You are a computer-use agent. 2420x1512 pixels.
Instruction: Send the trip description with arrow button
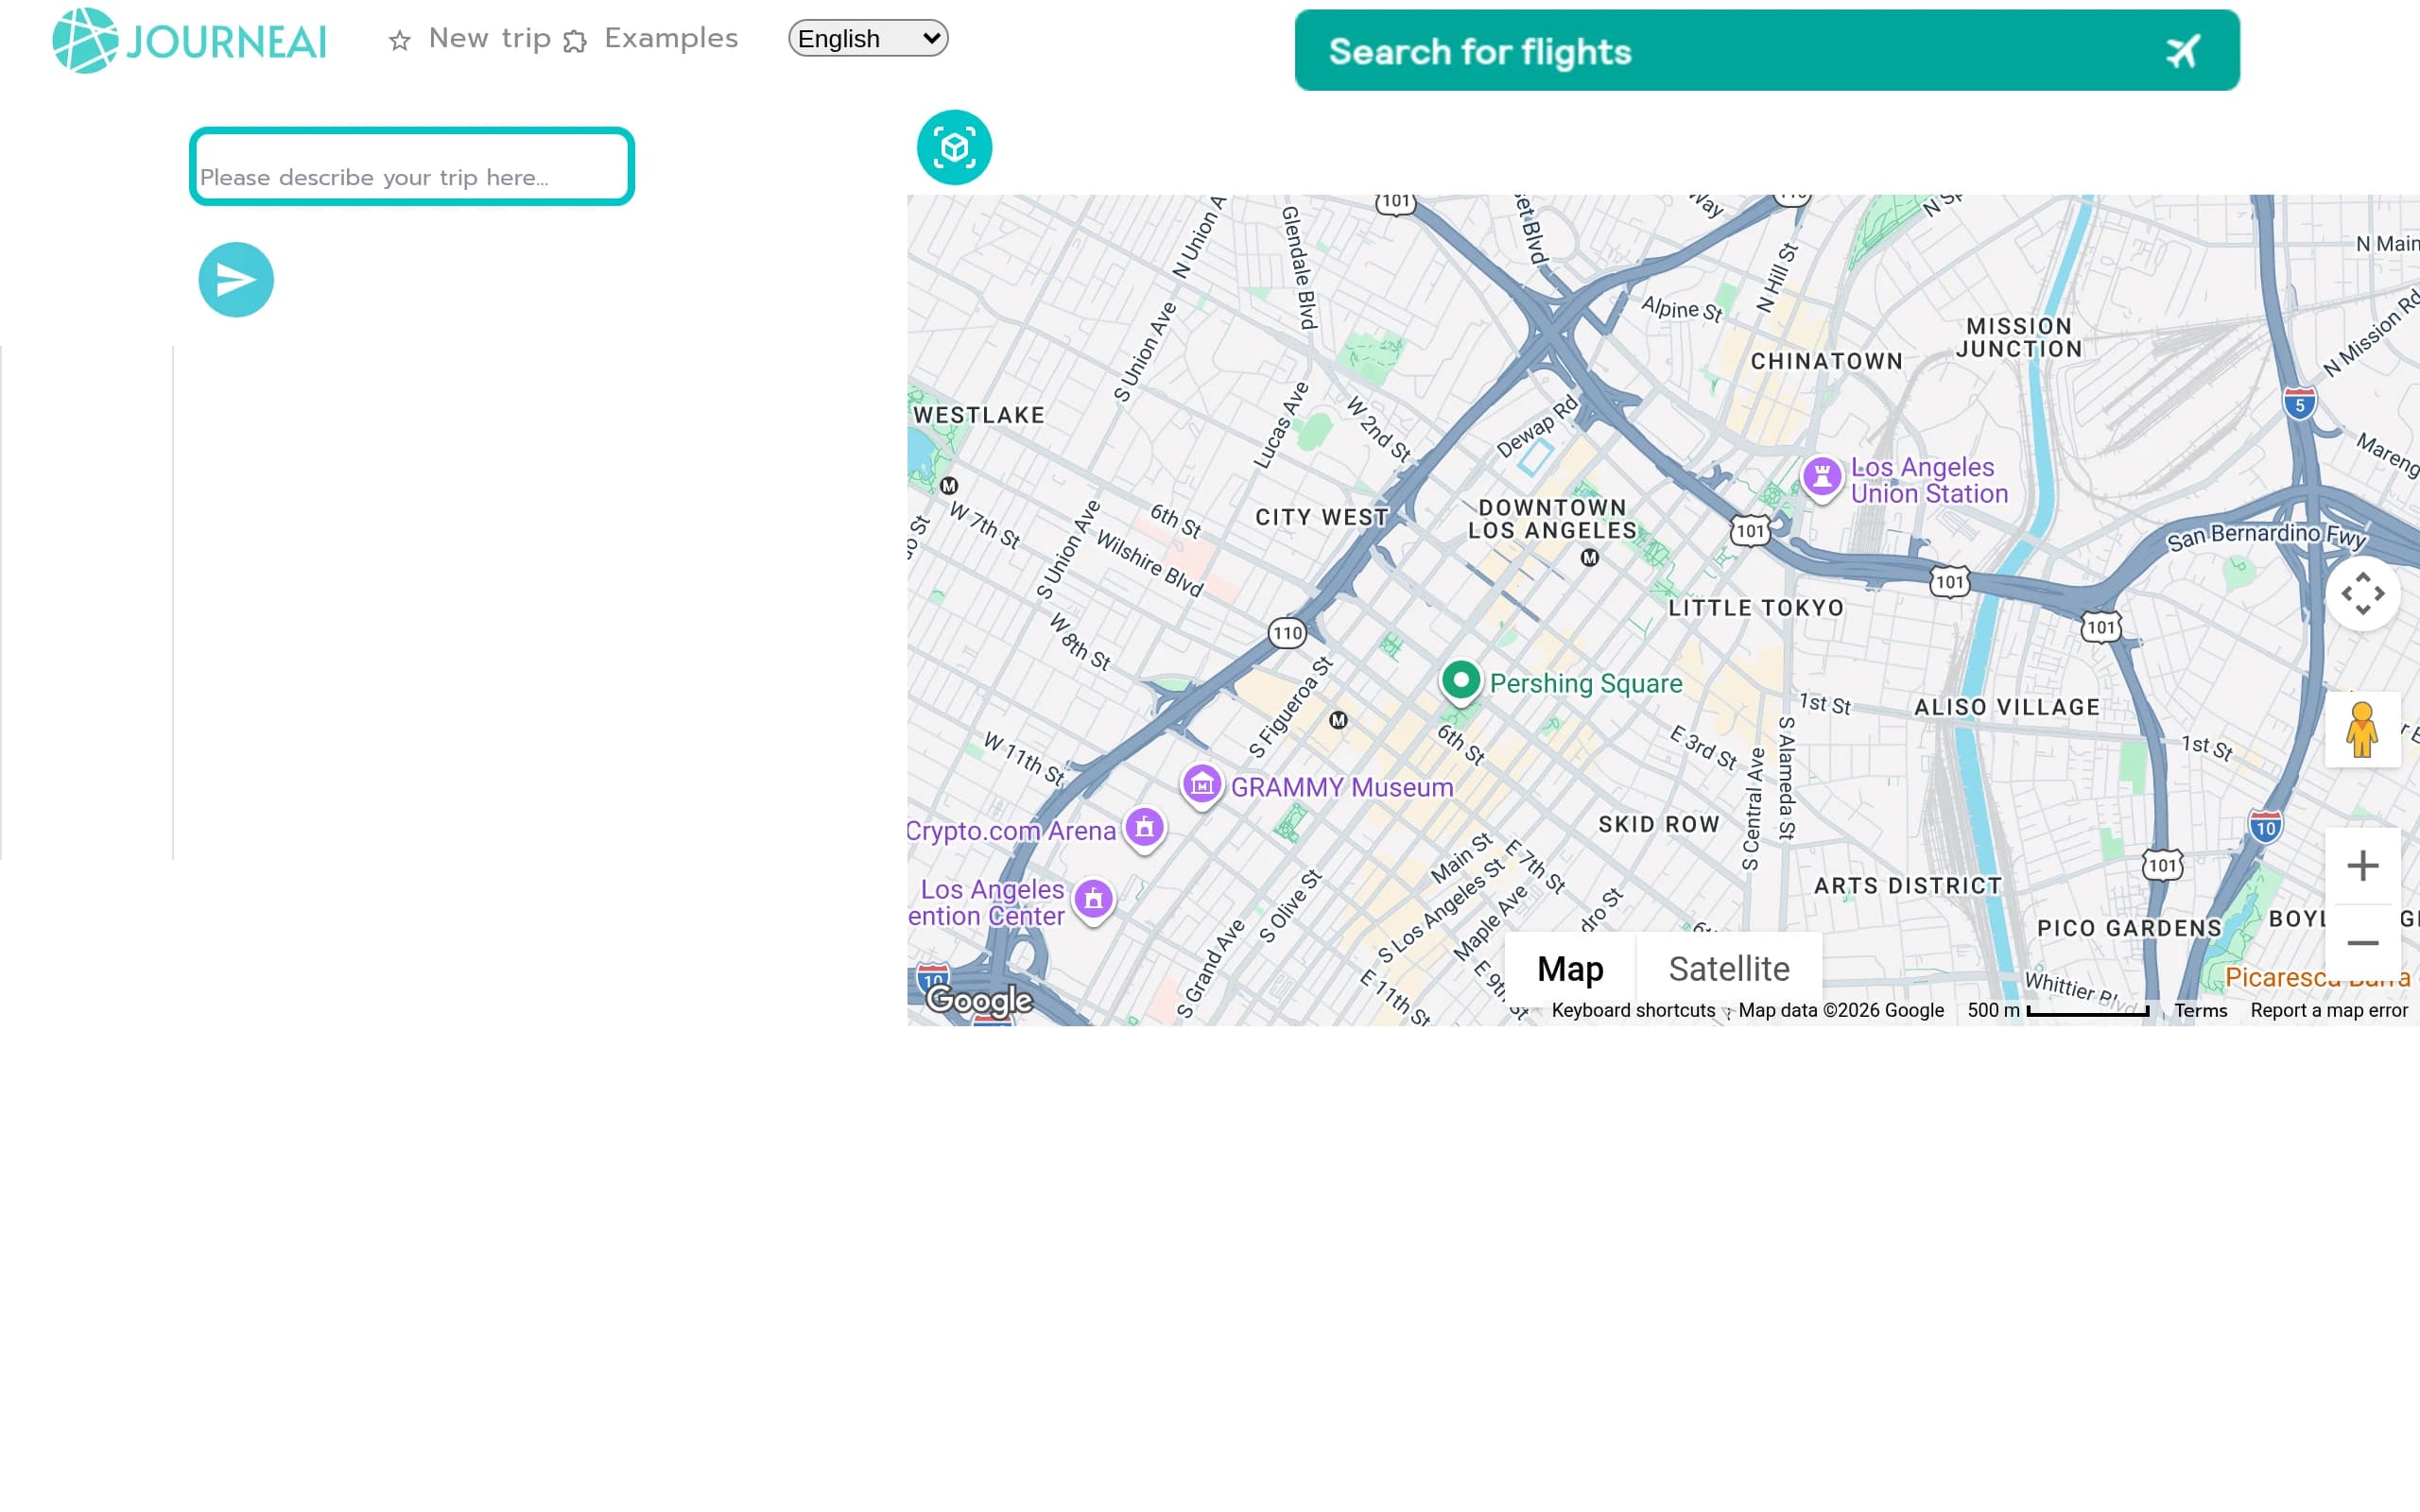236,280
